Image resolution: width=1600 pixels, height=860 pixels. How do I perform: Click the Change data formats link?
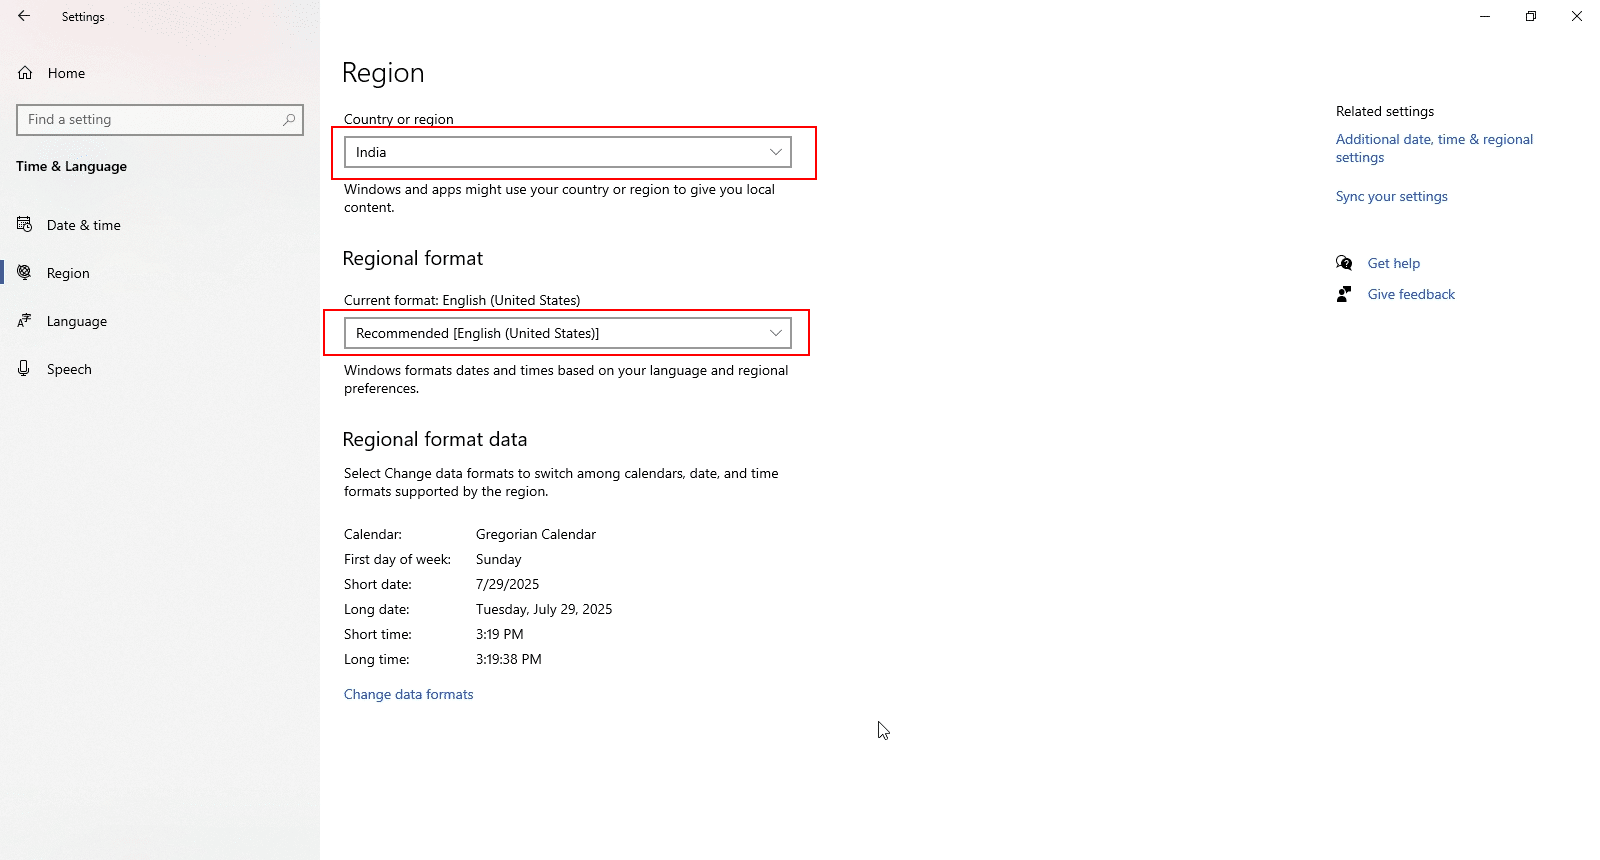pyautogui.click(x=409, y=694)
